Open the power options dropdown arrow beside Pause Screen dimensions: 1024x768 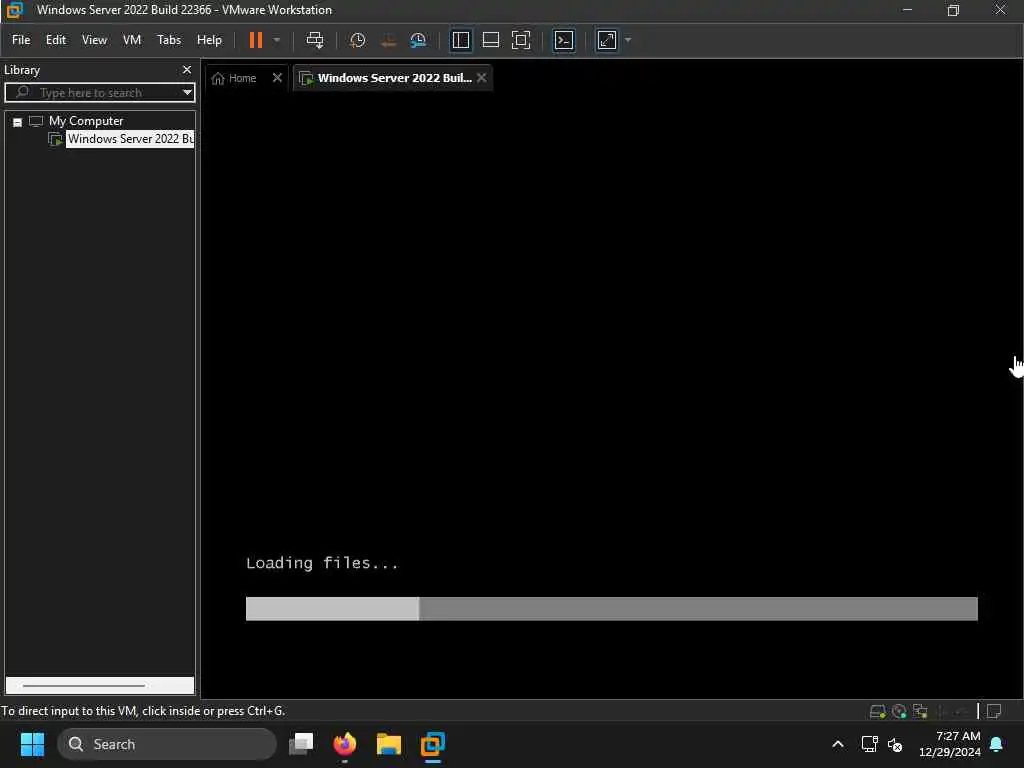tap(277, 40)
